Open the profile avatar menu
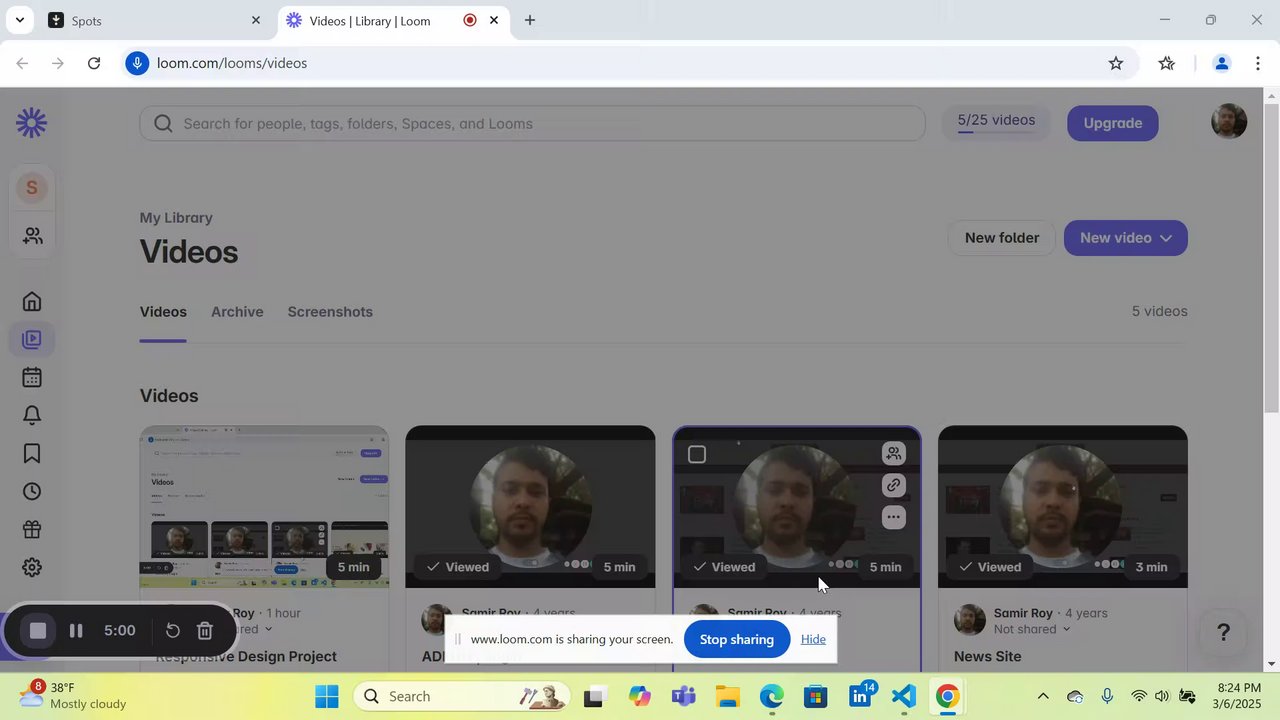Screen dimensions: 1280x720 [1229, 121]
